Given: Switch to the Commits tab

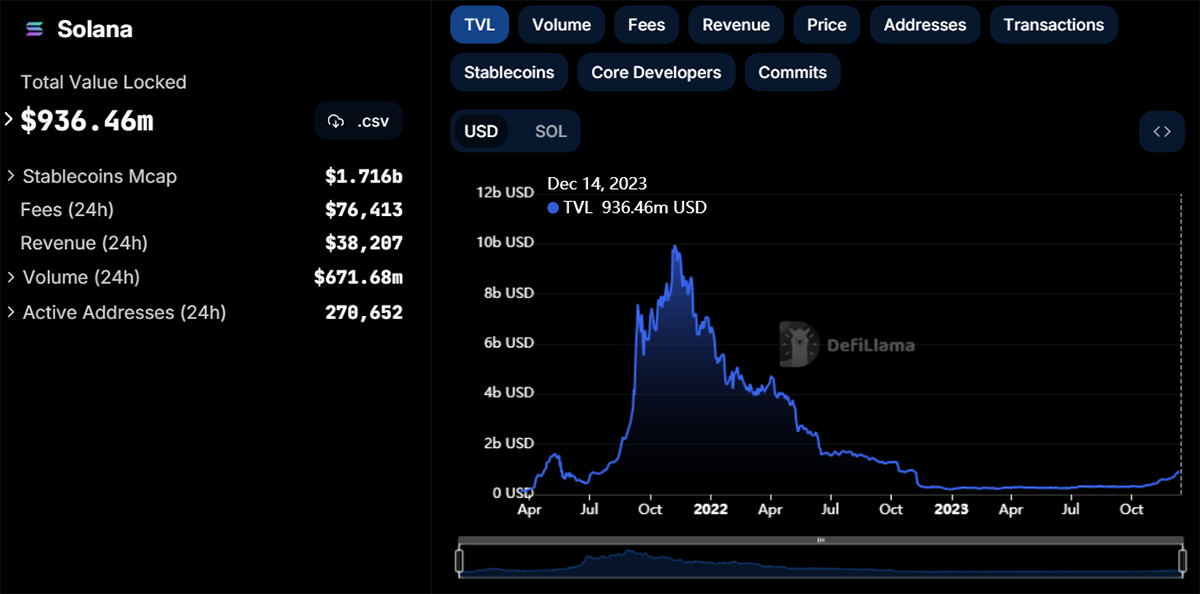Looking at the screenshot, I should (x=792, y=72).
